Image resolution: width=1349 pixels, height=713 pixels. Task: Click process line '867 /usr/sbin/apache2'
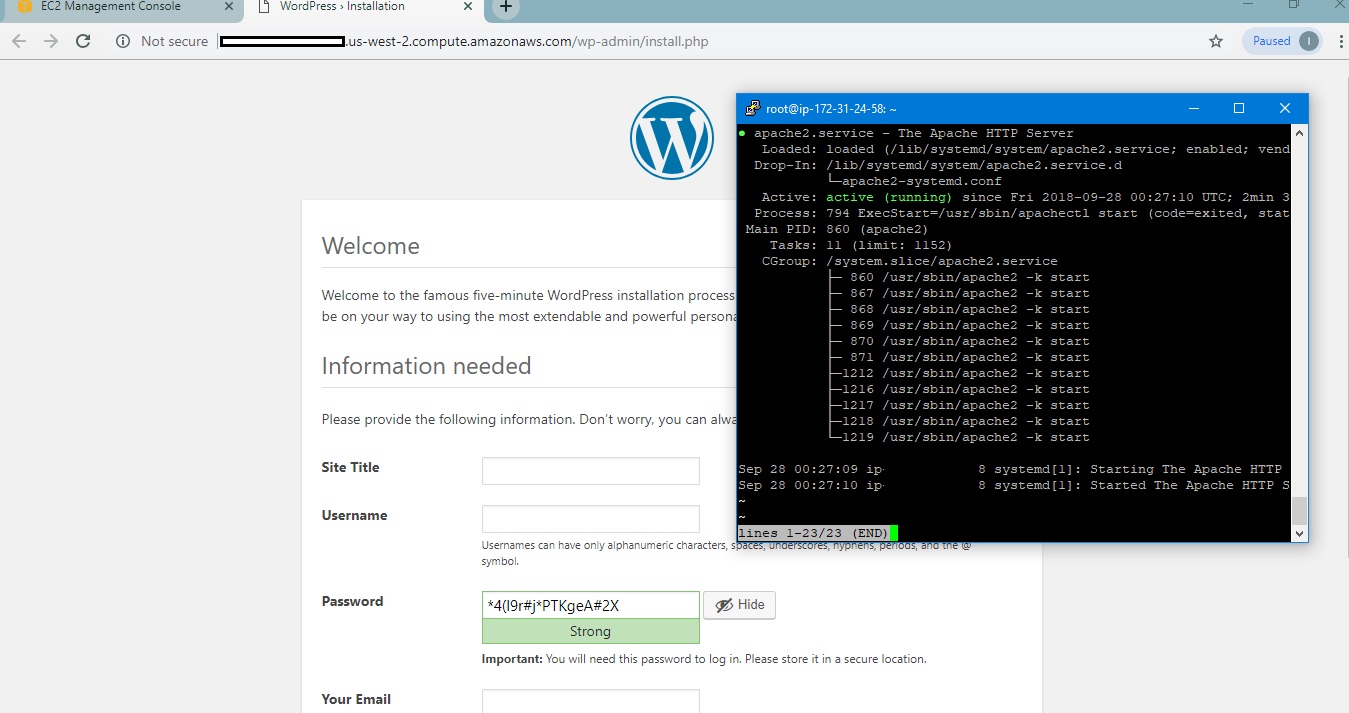tap(969, 293)
